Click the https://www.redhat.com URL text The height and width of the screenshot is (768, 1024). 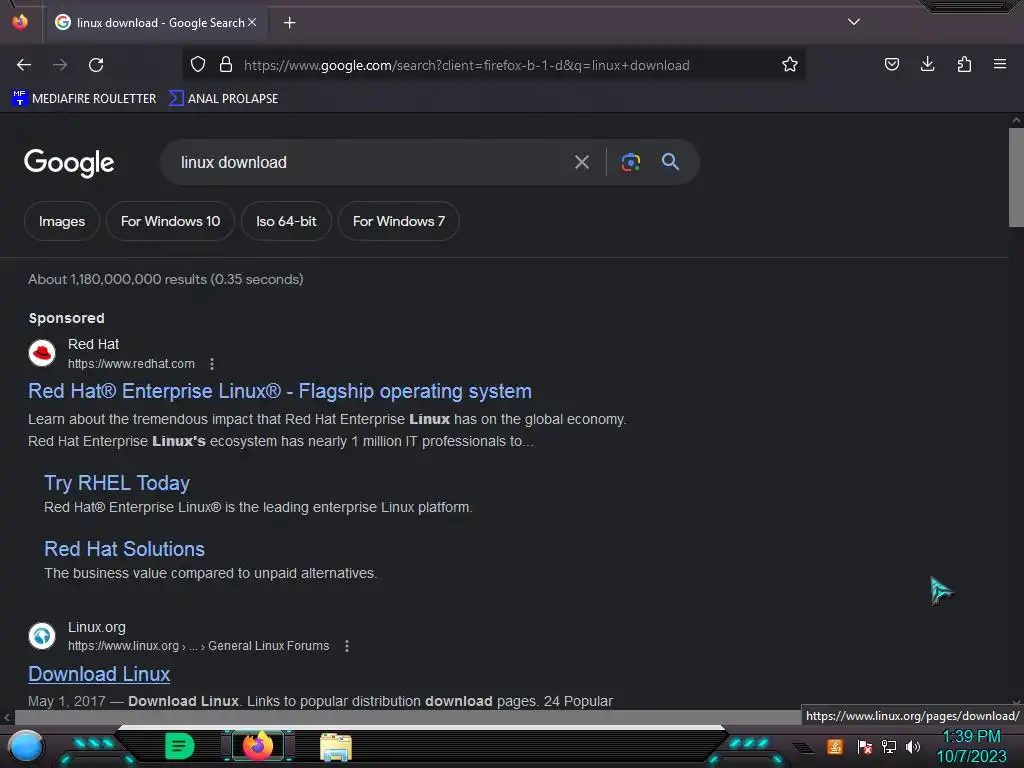[131, 364]
